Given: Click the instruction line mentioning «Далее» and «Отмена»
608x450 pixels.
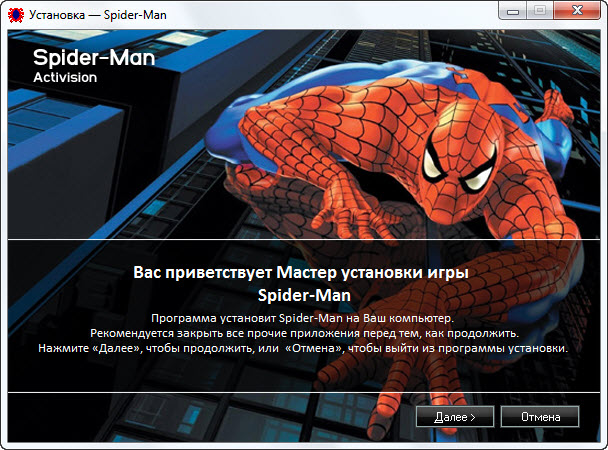Looking at the screenshot, I should click(302, 348).
